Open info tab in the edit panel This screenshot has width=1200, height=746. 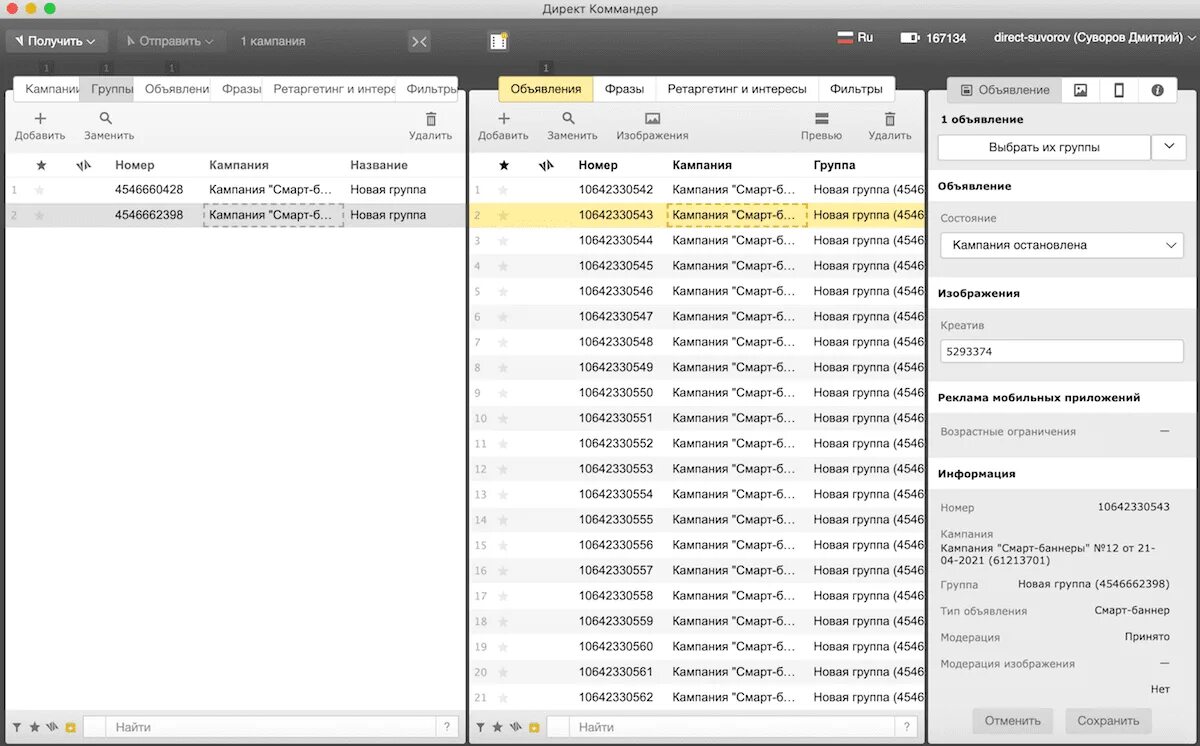tap(1157, 90)
